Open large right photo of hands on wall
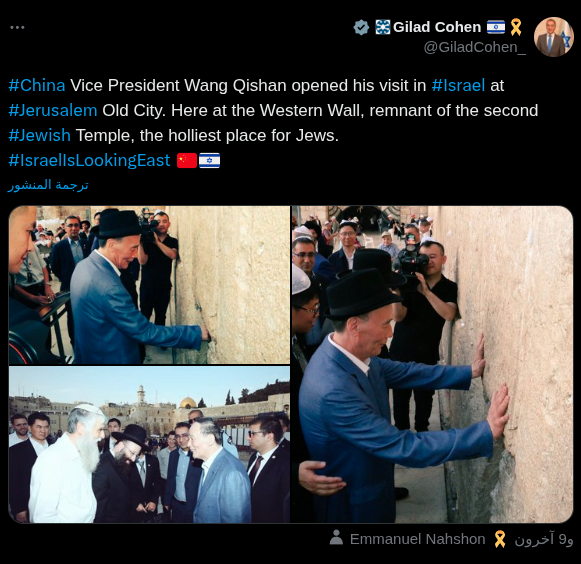 coord(432,365)
